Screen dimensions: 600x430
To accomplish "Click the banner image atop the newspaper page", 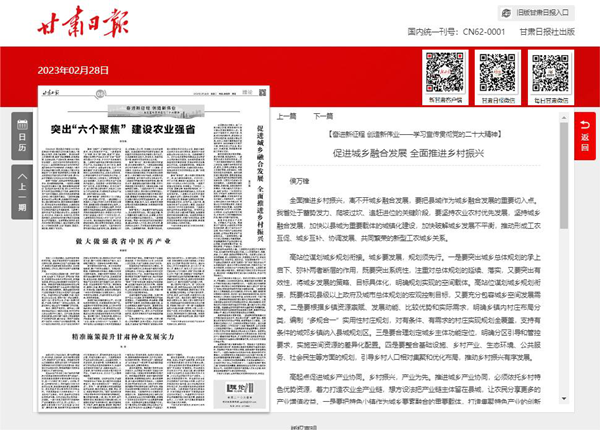I will tap(156, 111).
